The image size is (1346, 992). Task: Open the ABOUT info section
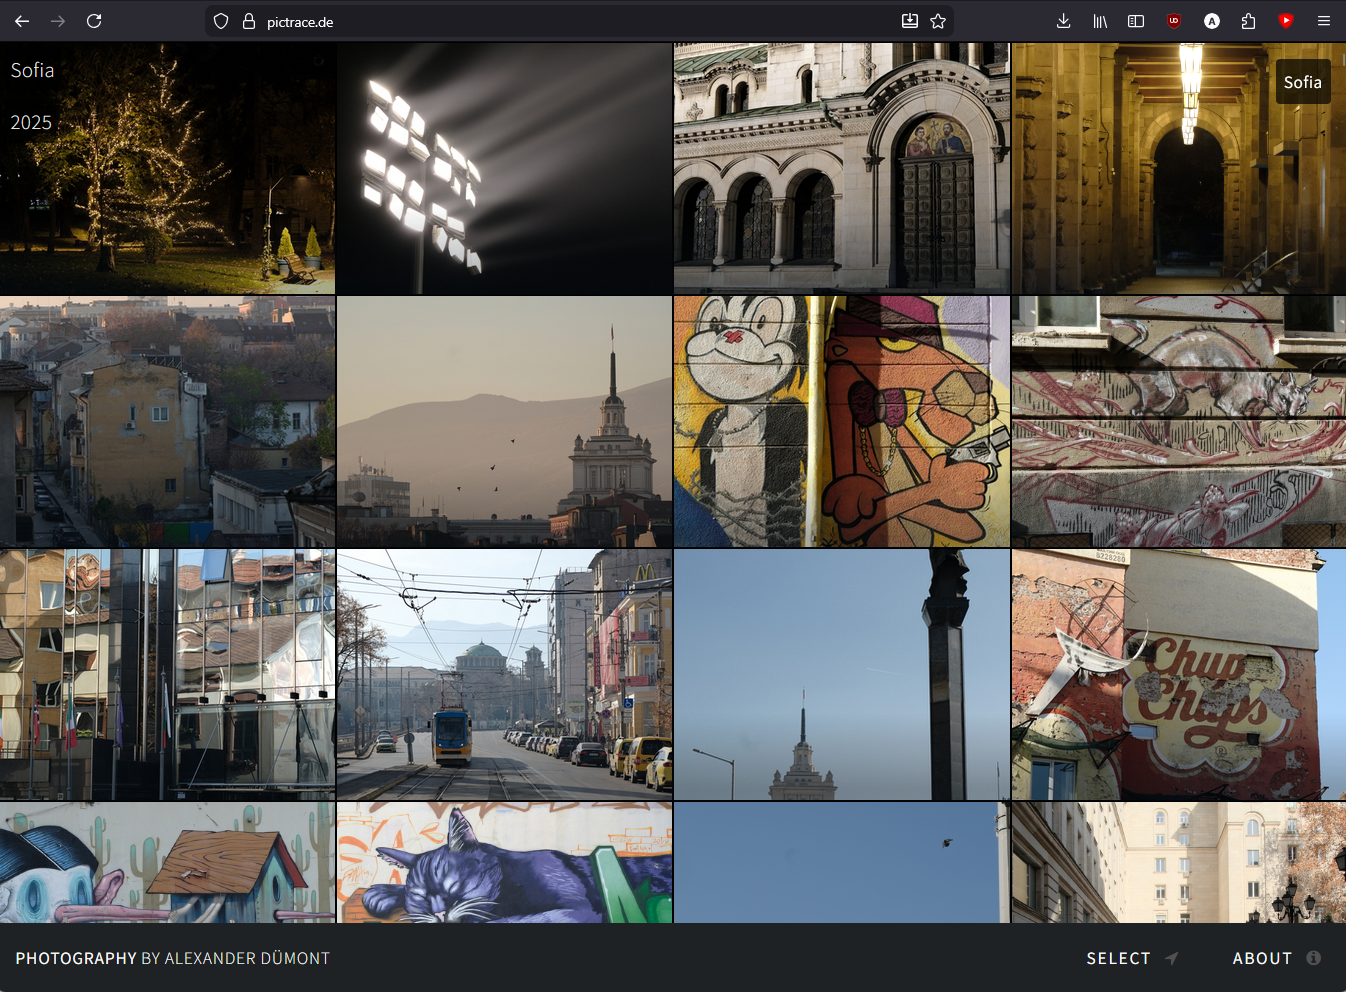click(x=1276, y=958)
